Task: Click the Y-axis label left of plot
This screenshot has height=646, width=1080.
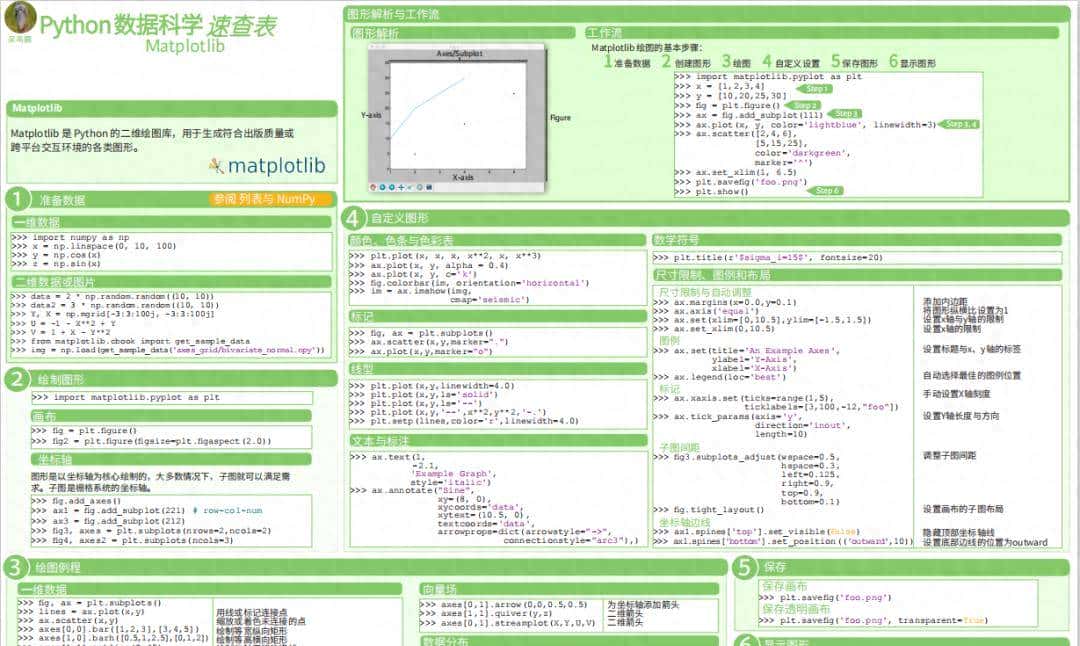Action: tap(371, 115)
